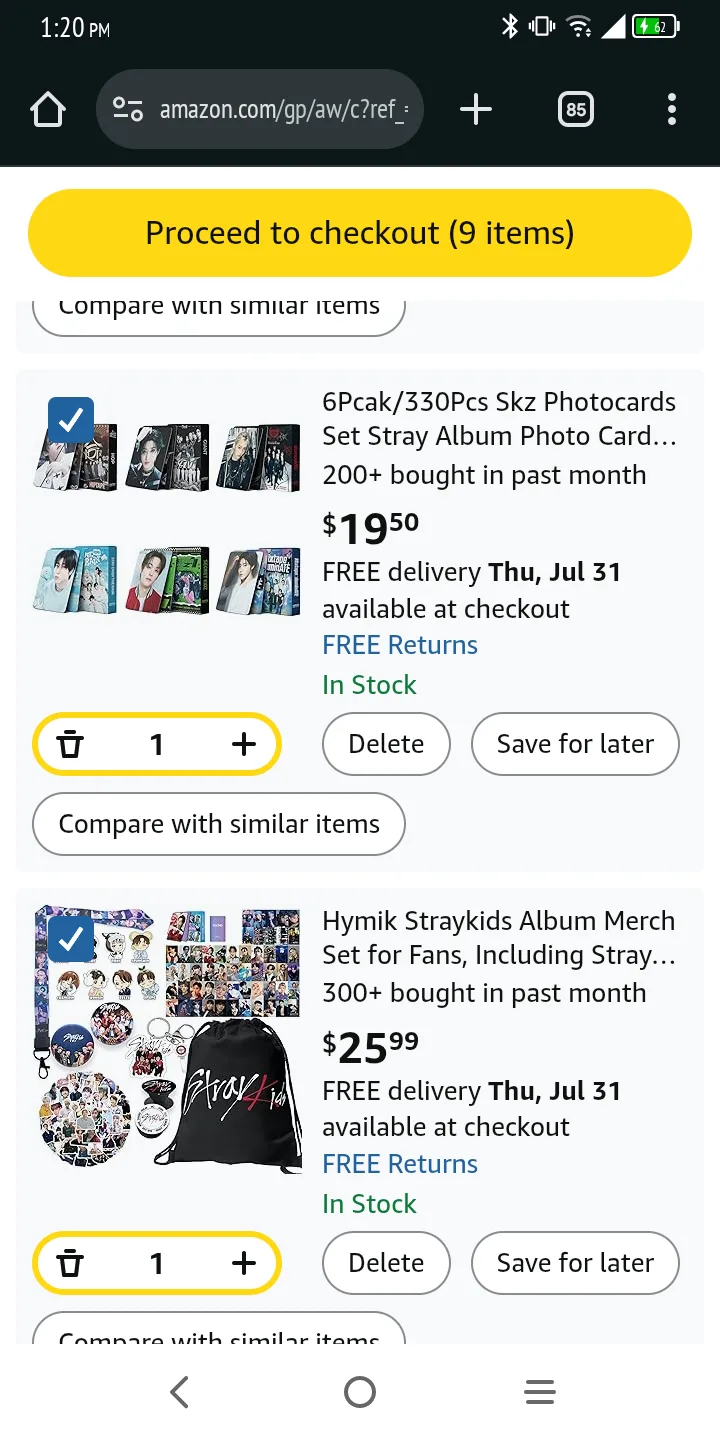Uncheck the Hymik Straykids merch checkbox
Image resolution: width=720 pixels, height=1440 pixels.
[x=71, y=940]
